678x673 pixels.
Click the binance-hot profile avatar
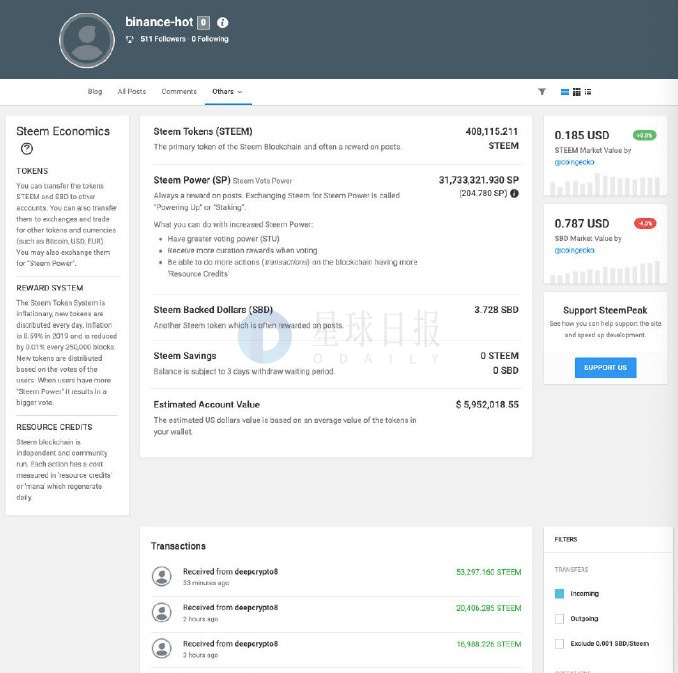click(x=87, y=41)
